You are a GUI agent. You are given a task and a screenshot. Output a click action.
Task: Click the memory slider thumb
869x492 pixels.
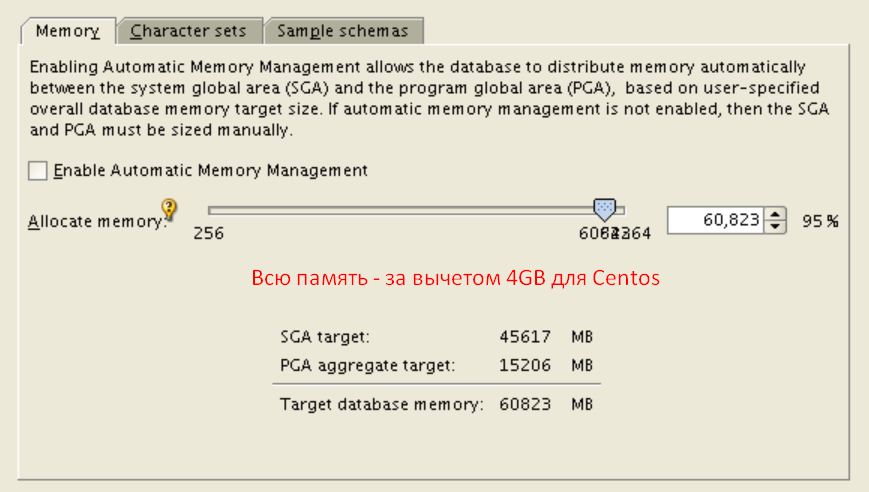[604, 209]
